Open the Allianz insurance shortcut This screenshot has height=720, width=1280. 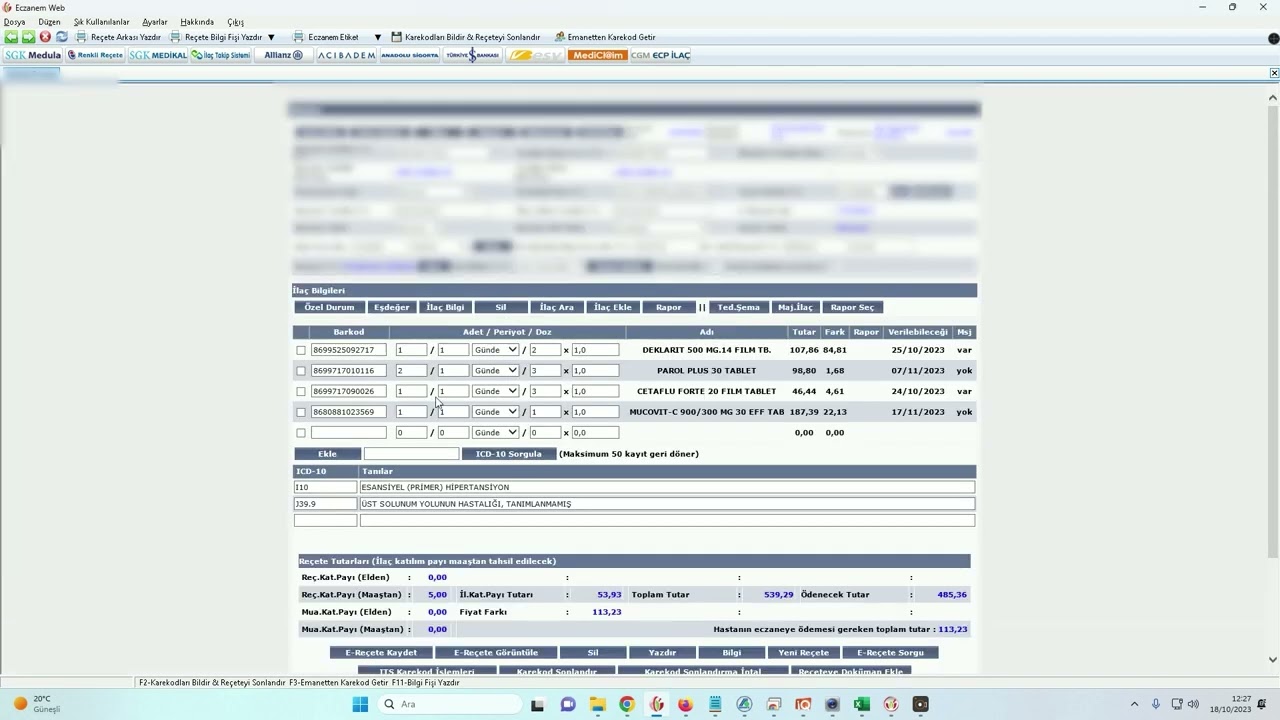tap(284, 55)
